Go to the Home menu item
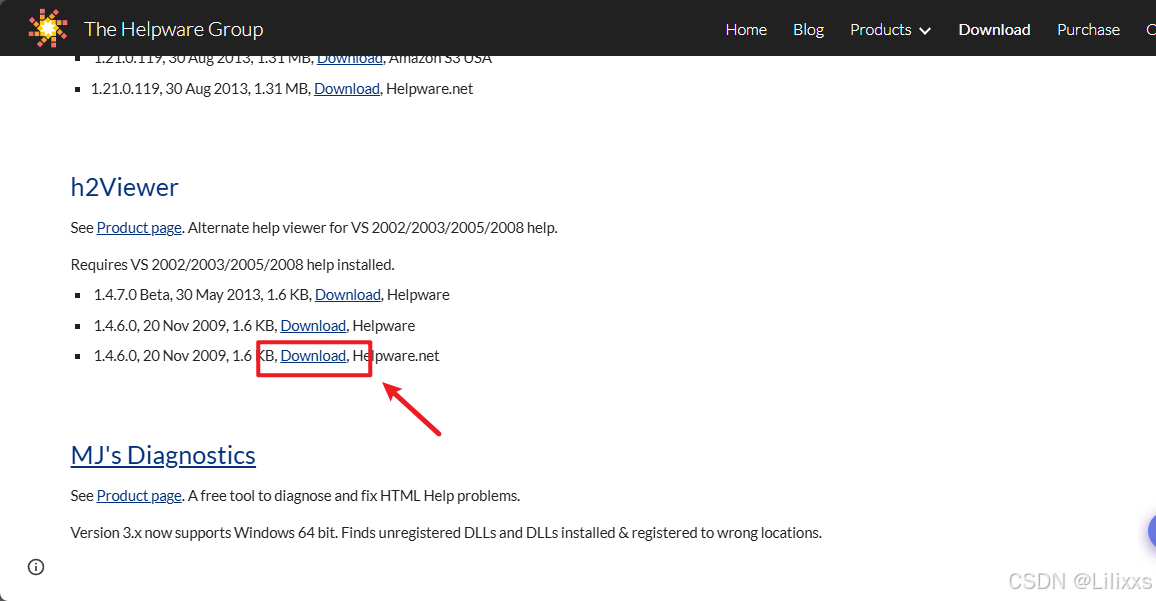 point(746,29)
